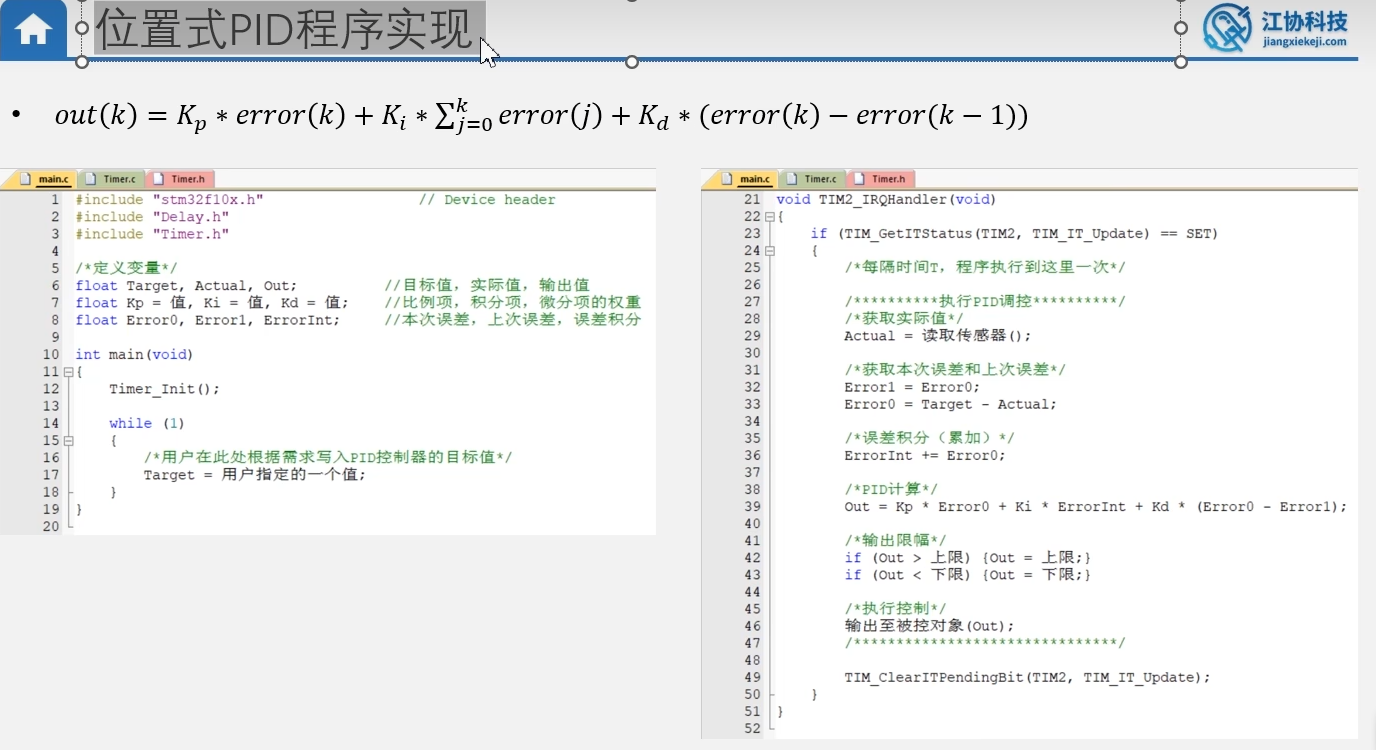Click Out = Kp * Error0 calculation line
This screenshot has height=750, width=1376.
tap(1095, 507)
